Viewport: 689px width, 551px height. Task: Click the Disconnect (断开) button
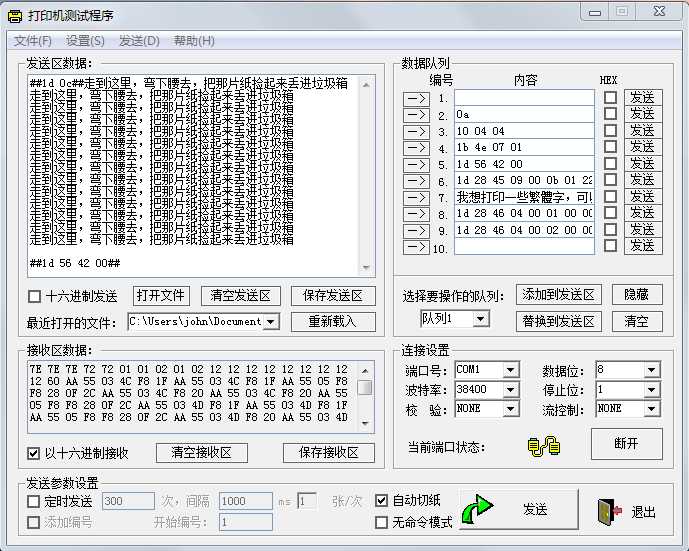(x=626, y=443)
